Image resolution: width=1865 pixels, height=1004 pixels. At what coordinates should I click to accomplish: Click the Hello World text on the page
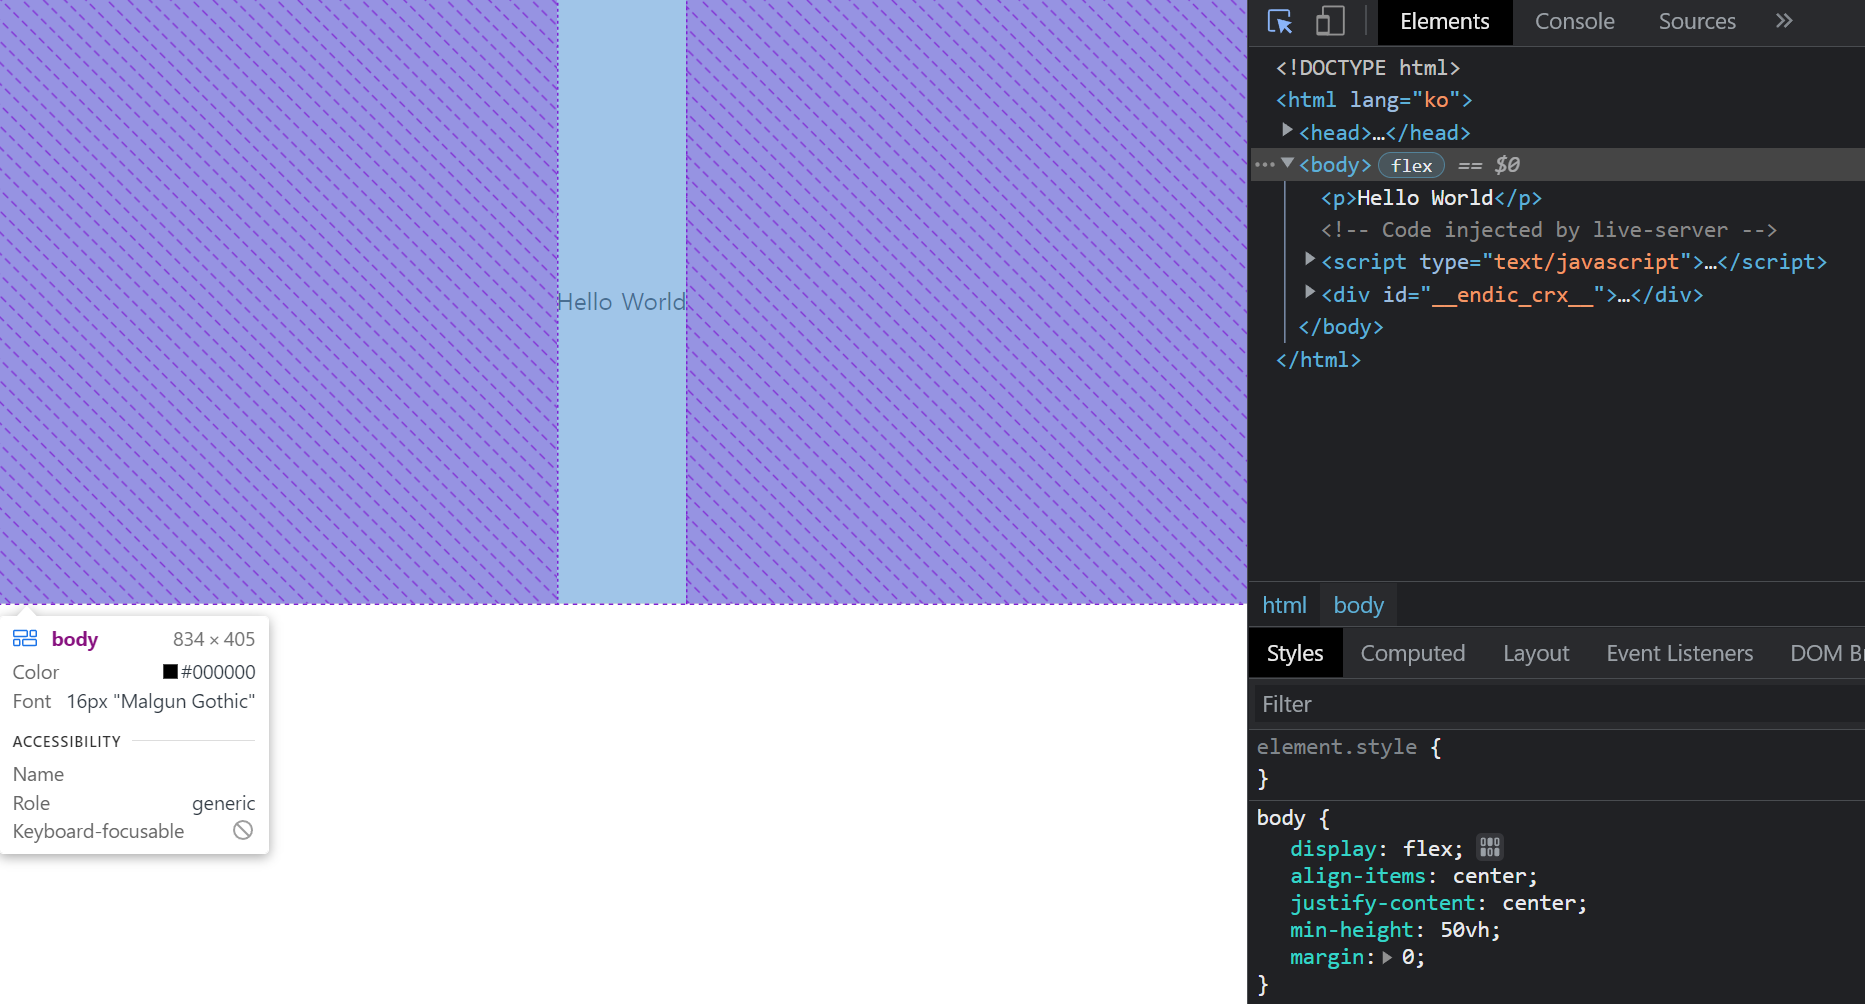622,302
